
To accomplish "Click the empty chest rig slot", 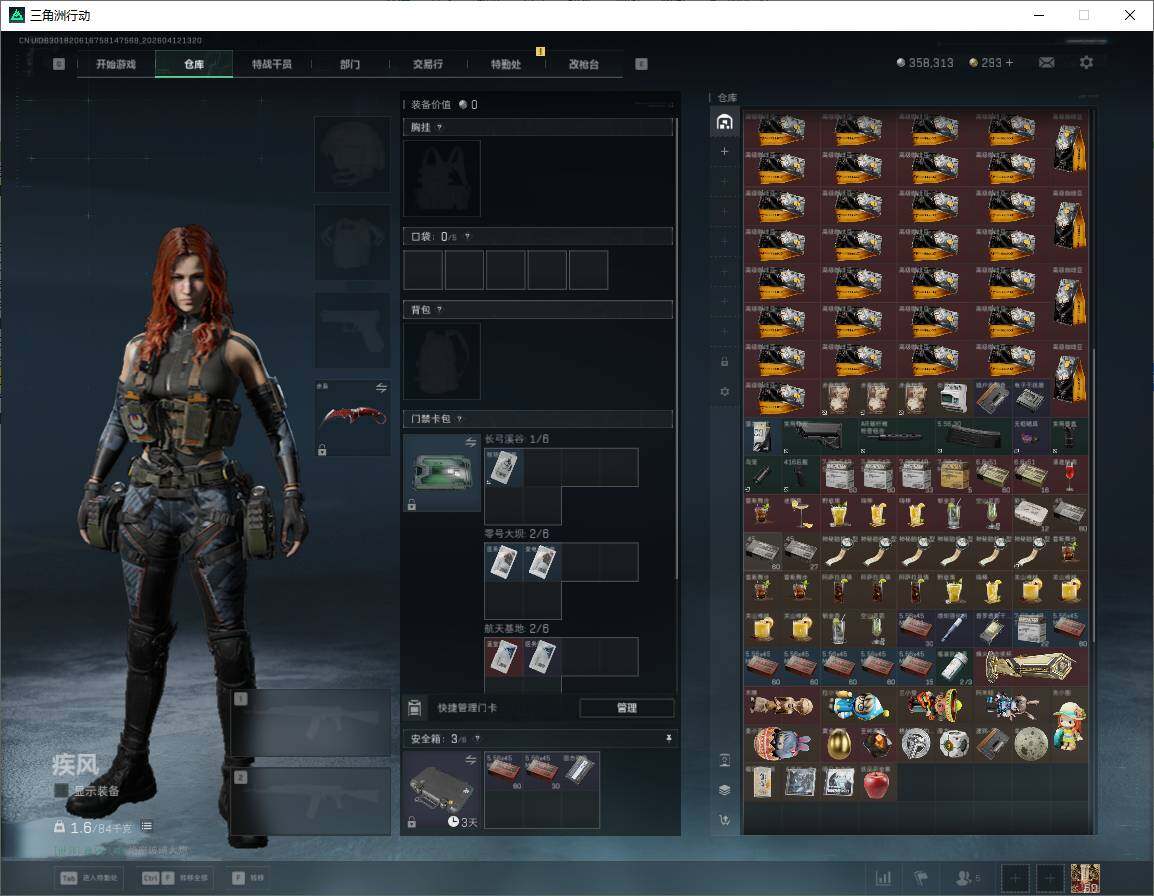I will click(442, 178).
